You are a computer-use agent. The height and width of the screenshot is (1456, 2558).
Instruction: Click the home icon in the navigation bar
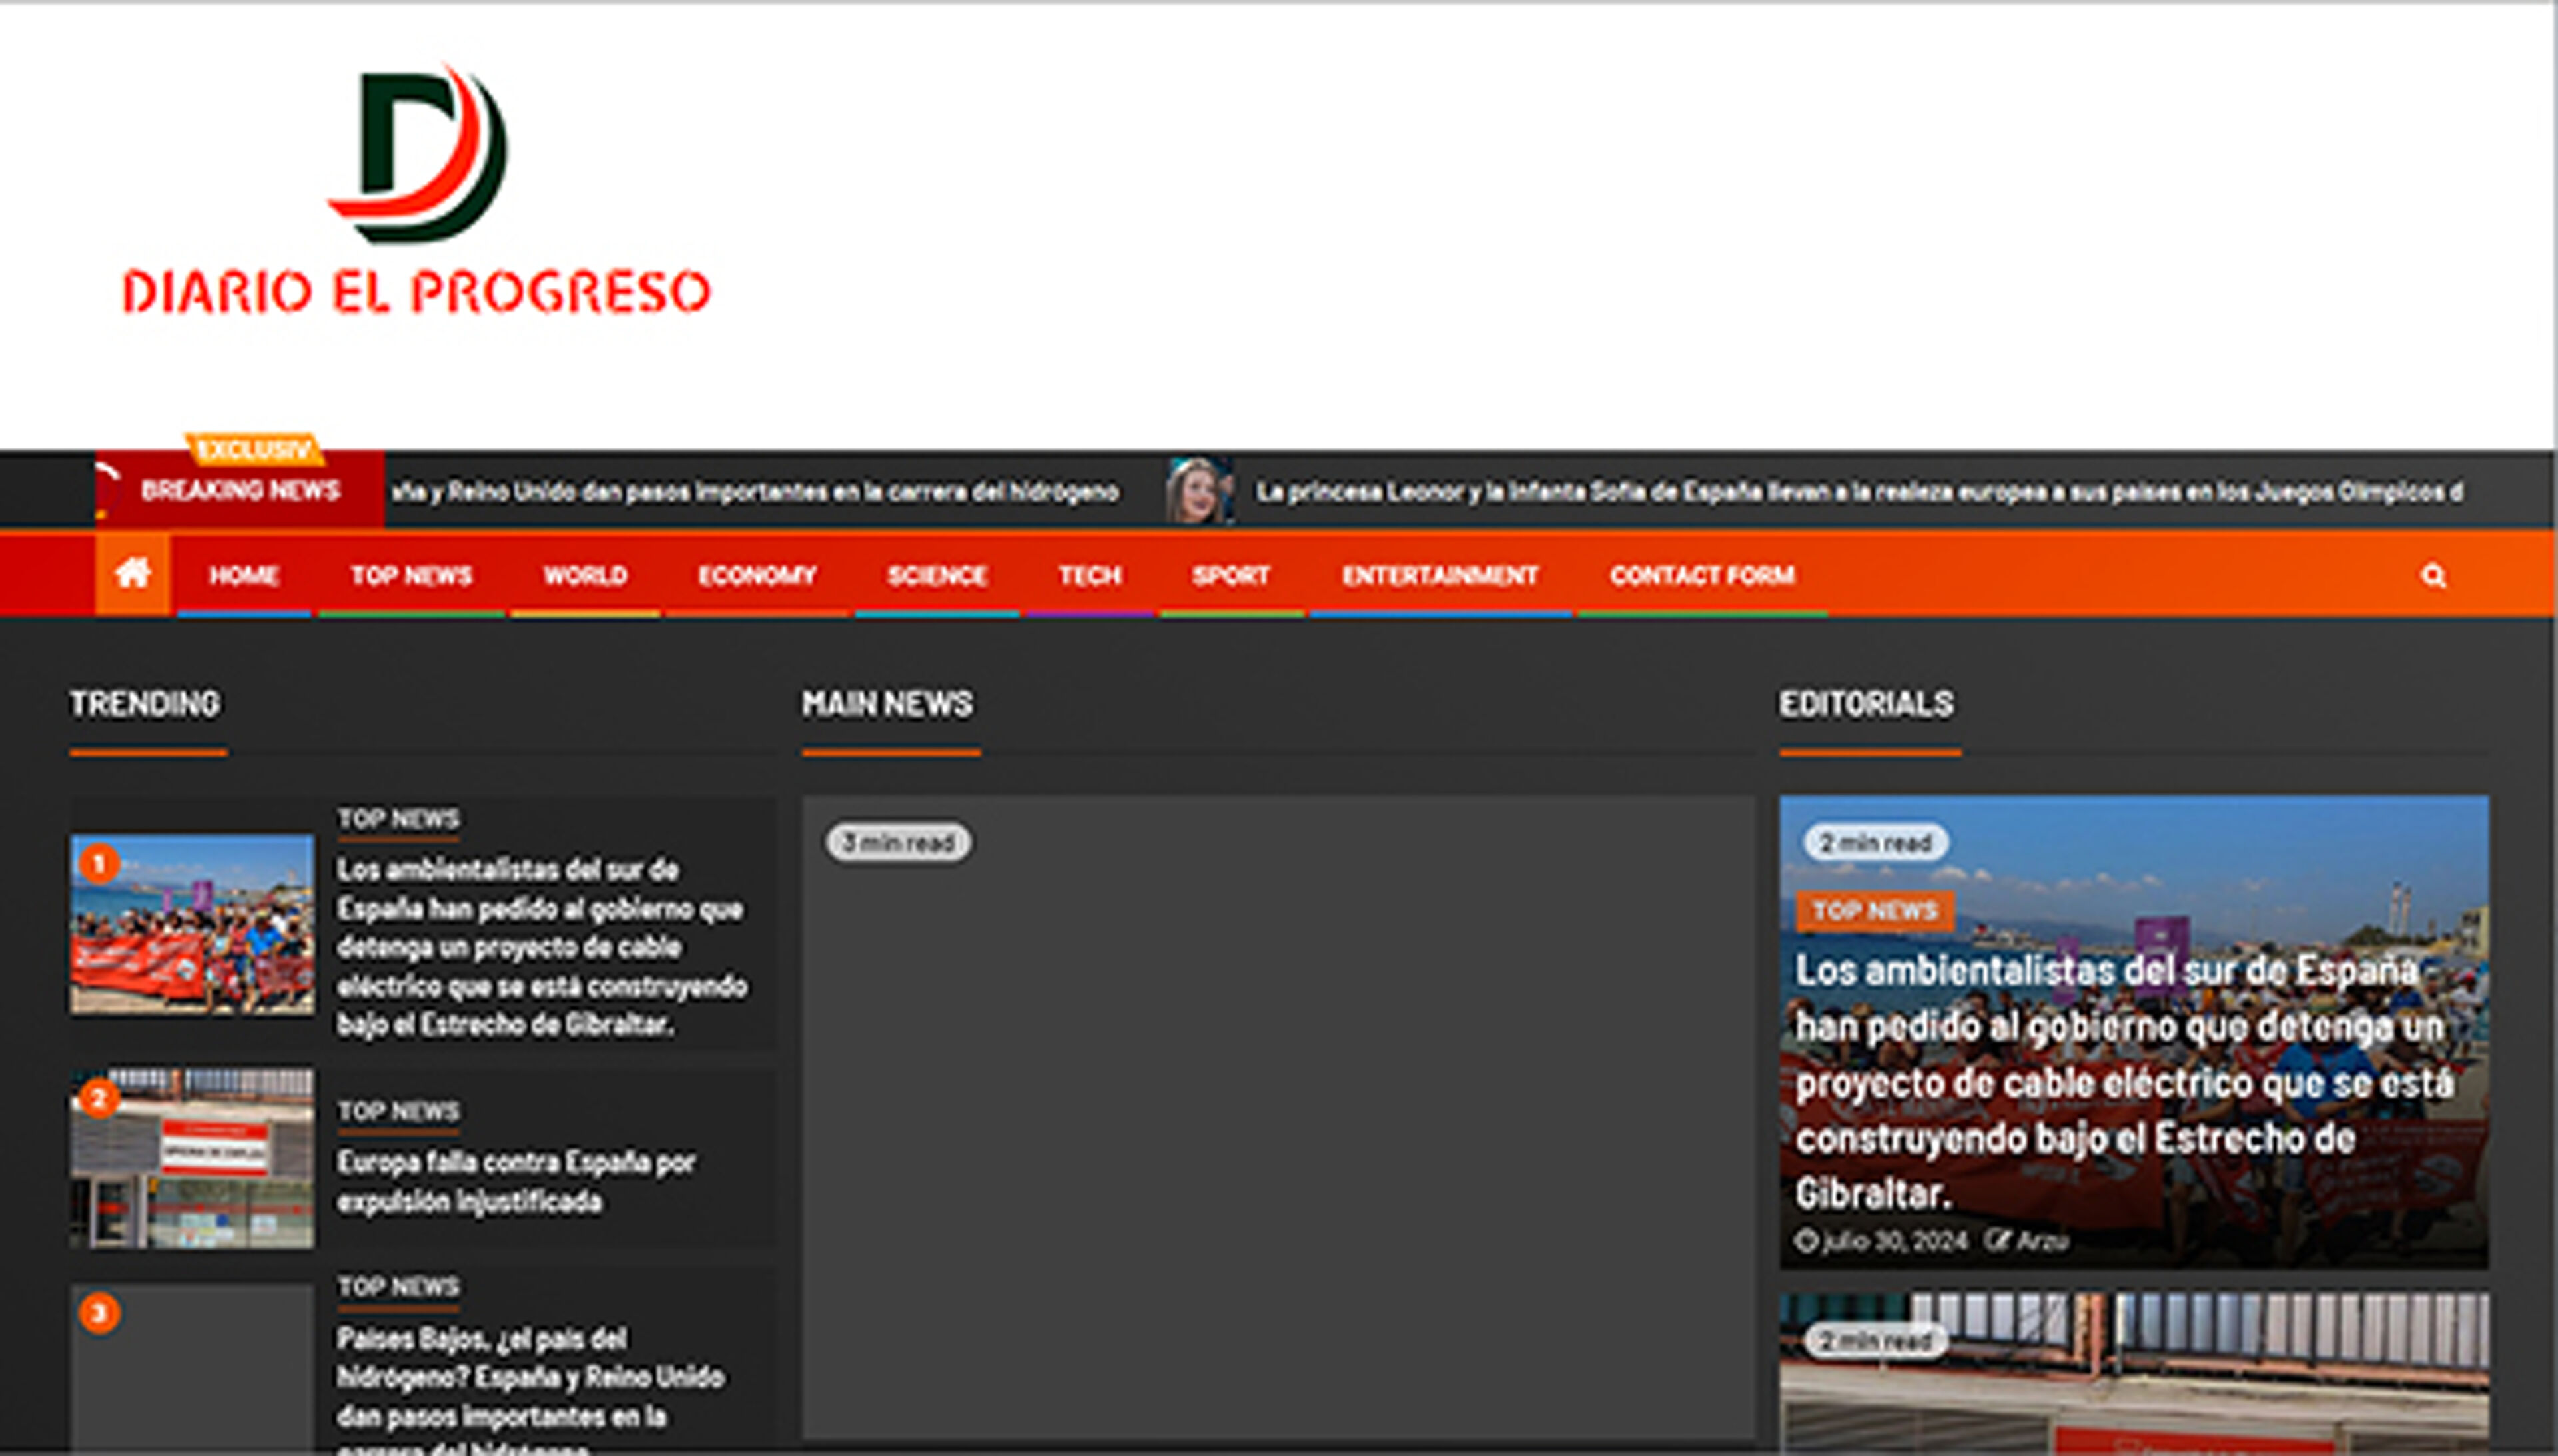coord(134,574)
